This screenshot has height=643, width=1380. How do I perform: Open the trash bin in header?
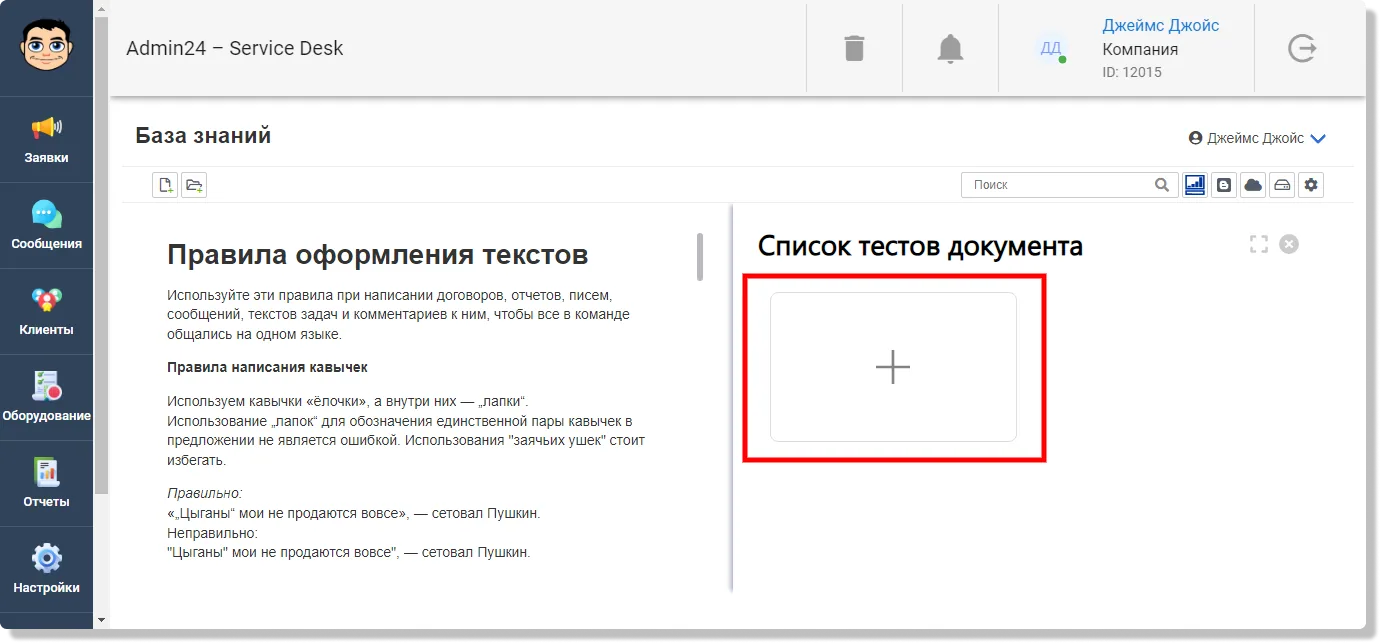854,48
